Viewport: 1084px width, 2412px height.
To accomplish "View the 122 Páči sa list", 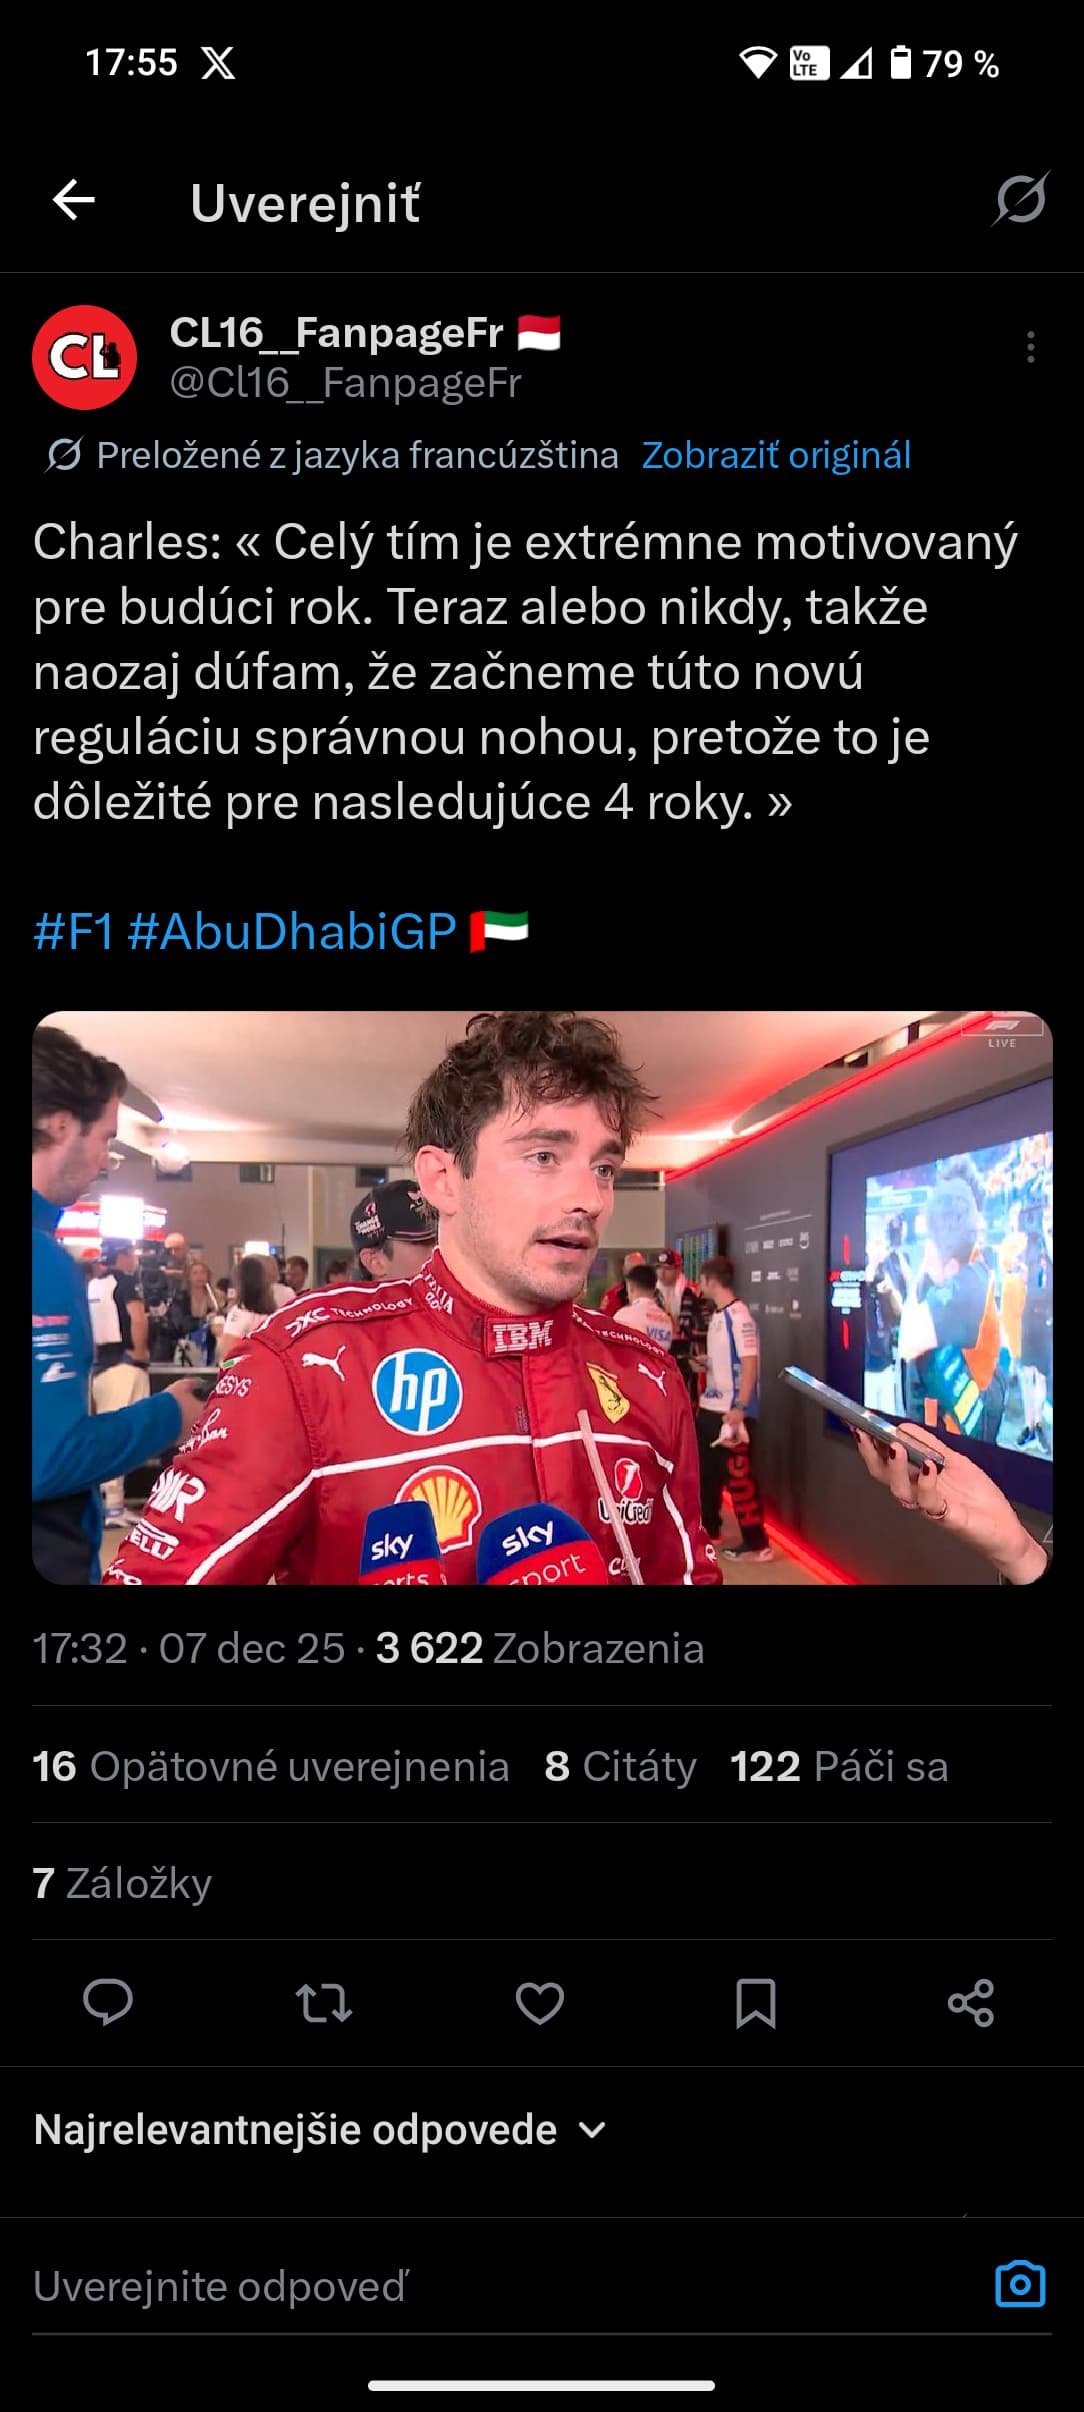I will click(x=839, y=1767).
